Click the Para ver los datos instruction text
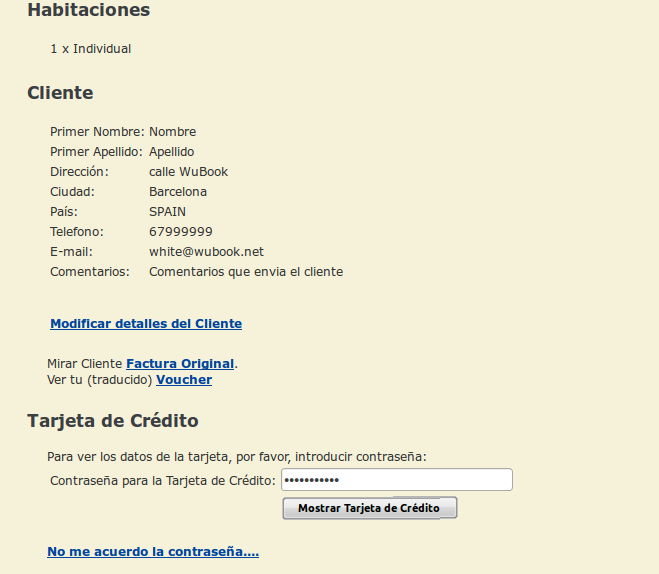This screenshot has width=659, height=574. [237, 457]
